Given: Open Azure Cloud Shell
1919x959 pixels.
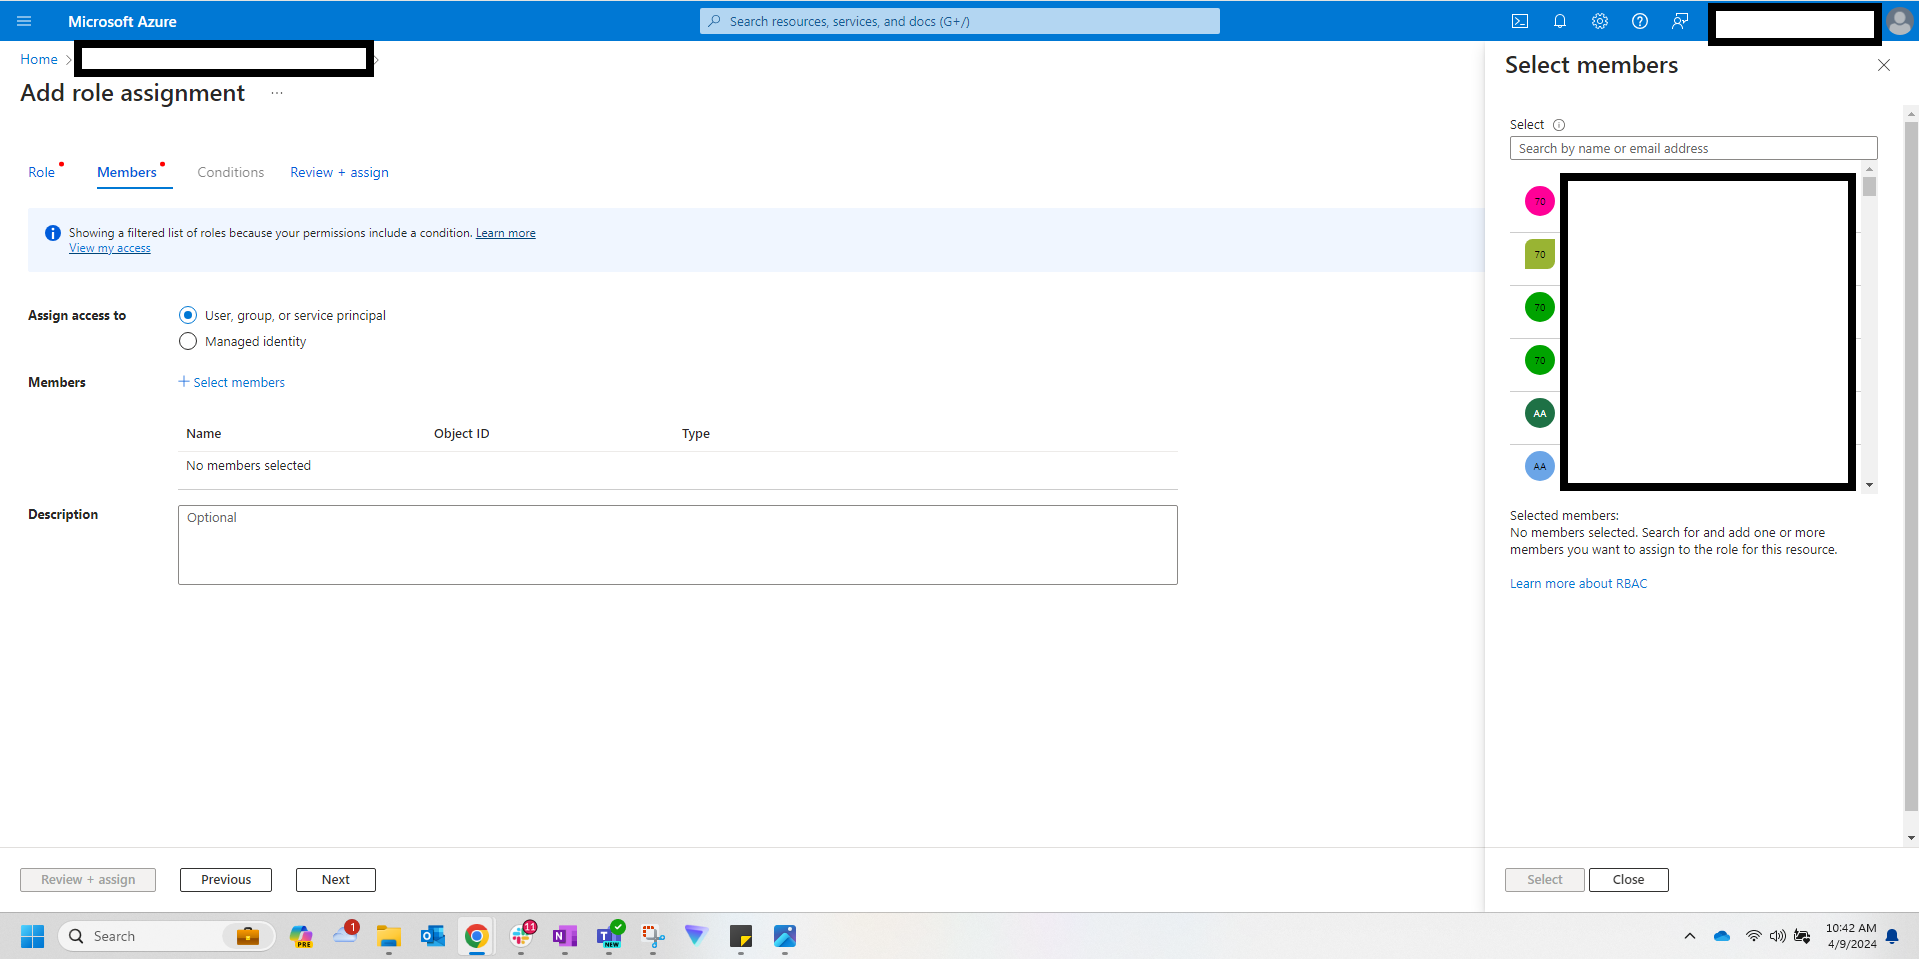Looking at the screenshot, I should click(1520, 21).
